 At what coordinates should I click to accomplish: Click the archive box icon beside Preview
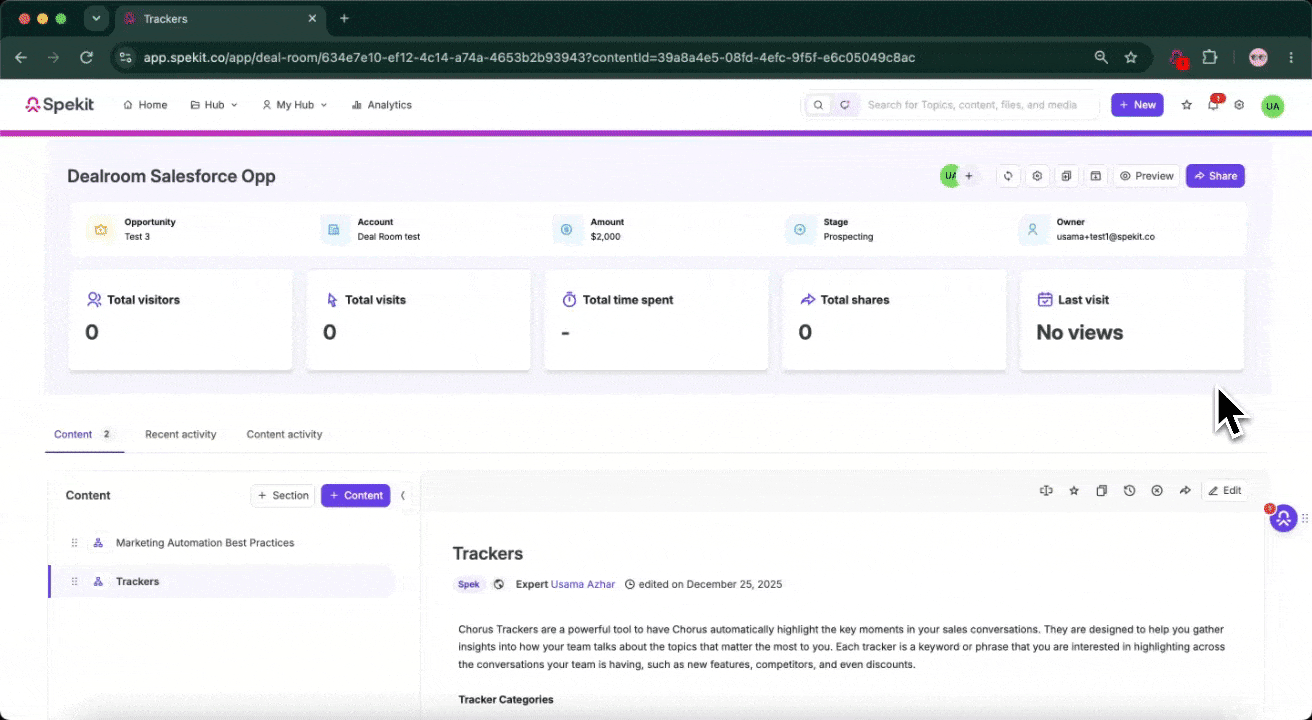(x=1096, y=176)
